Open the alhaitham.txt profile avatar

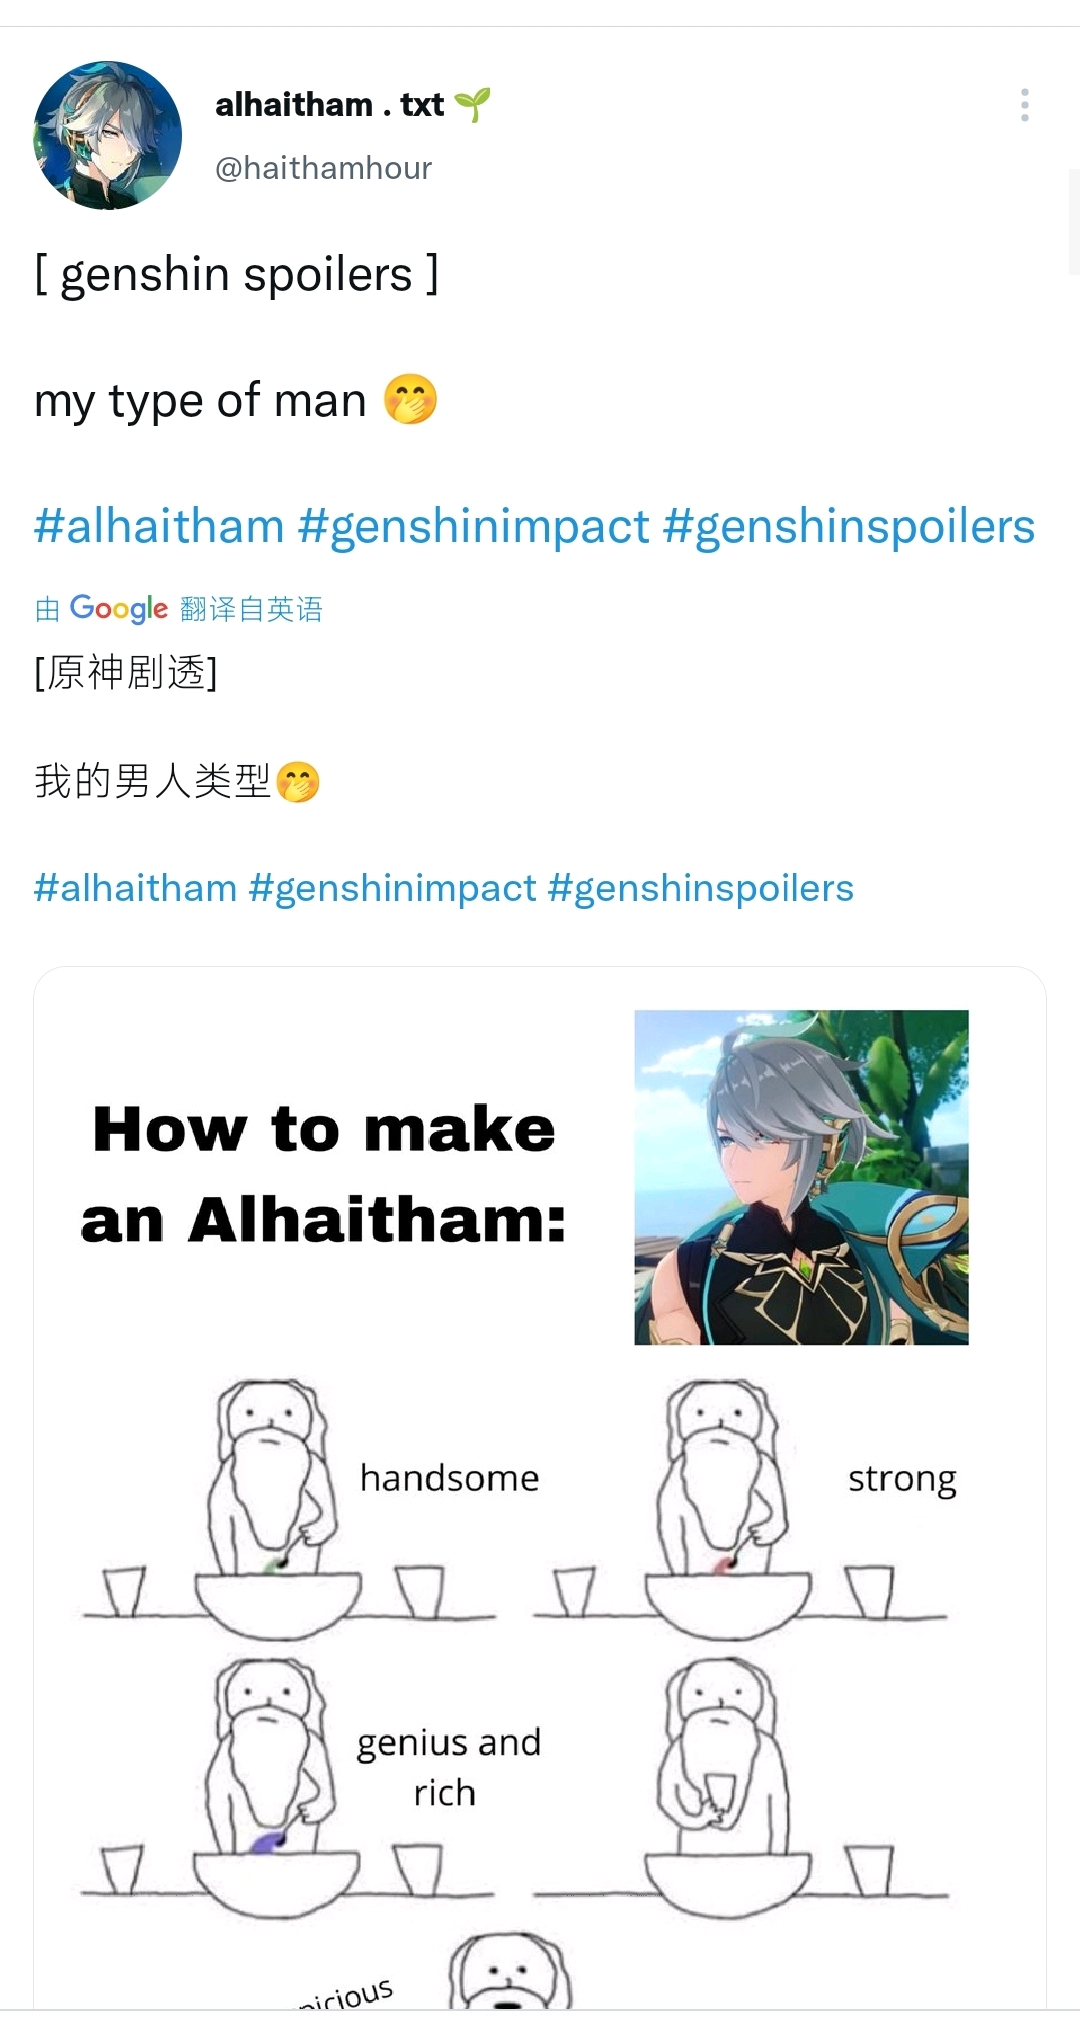click(108, 135)
